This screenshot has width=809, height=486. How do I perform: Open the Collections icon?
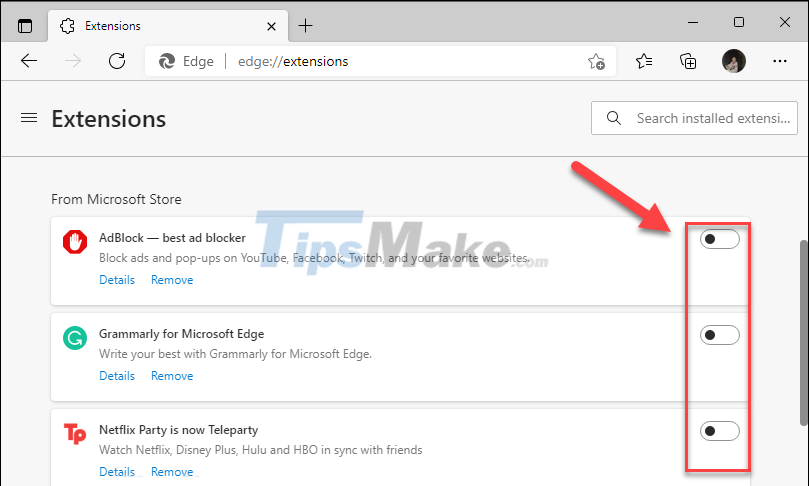[688, 61]
